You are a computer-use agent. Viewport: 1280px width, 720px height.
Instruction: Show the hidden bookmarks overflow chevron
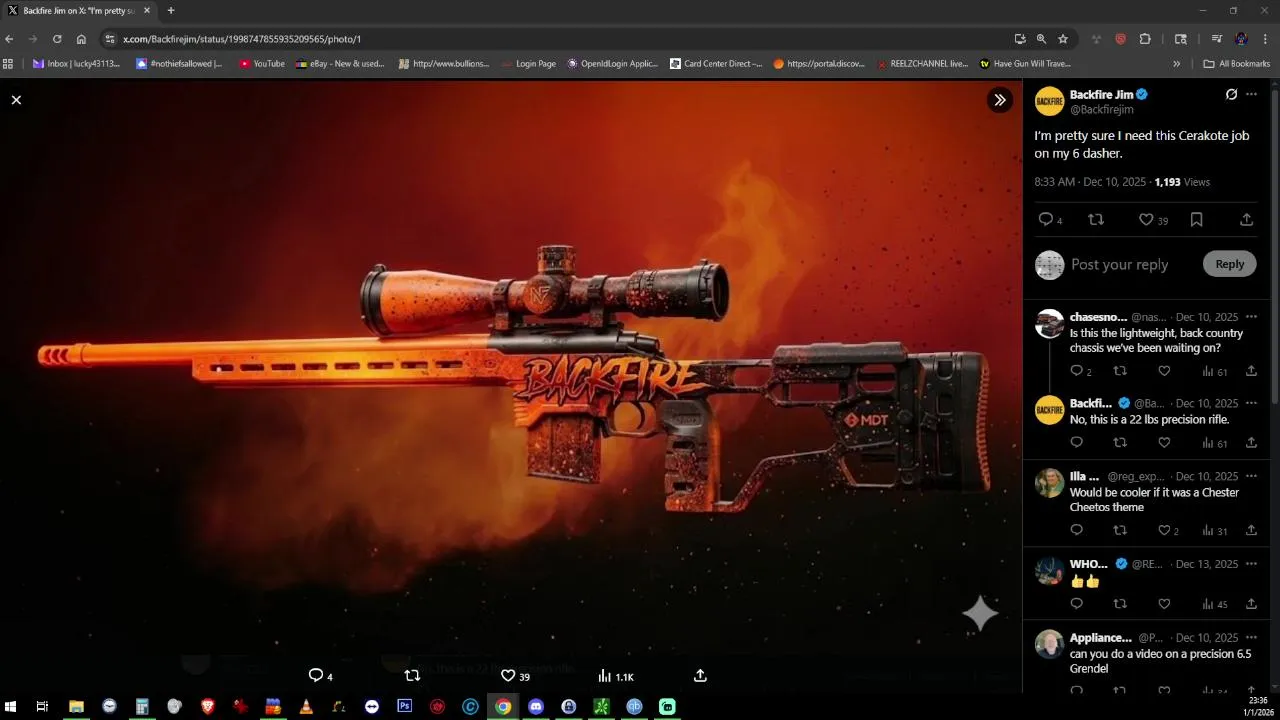pyautogui.click(x=1176, y=63)
